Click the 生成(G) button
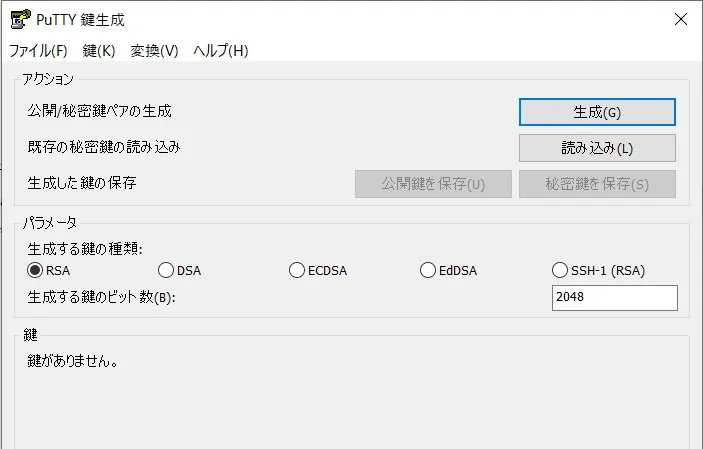This screenshot has width=703, height=449. (x=597, y=112)
